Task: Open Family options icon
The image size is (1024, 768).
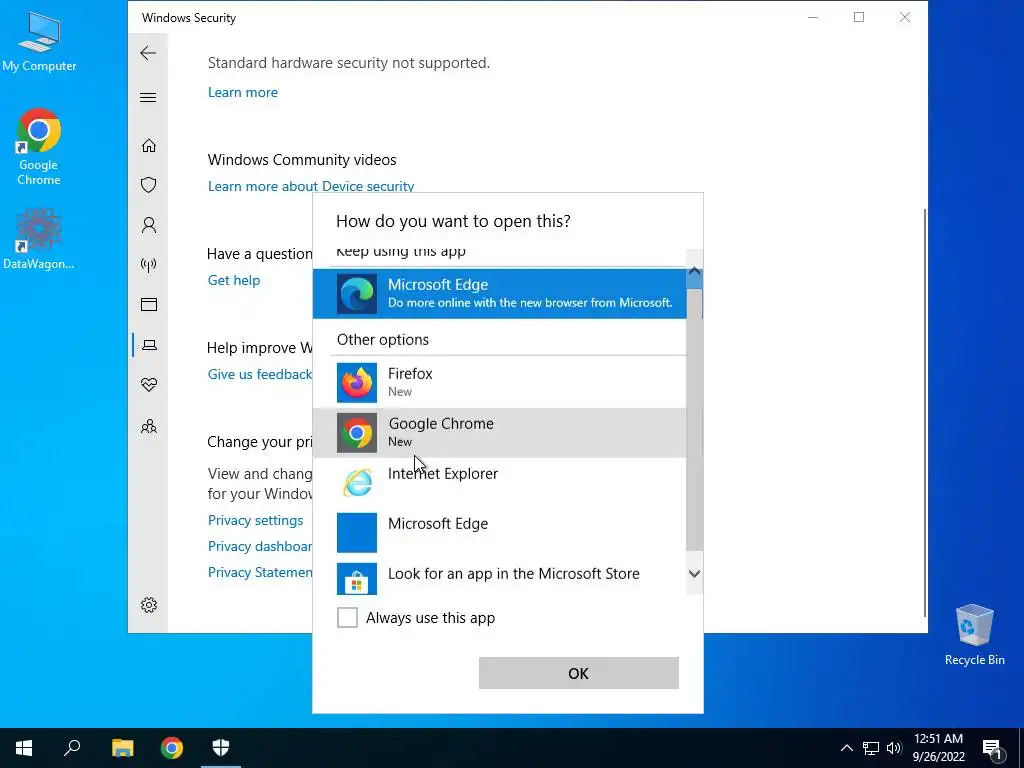Action: pos(149,426)
